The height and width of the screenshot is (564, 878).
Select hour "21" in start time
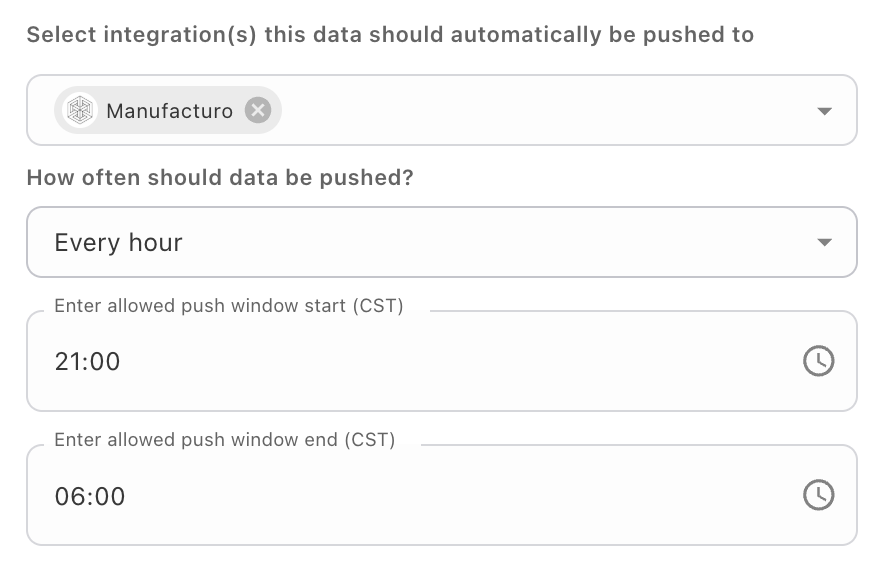68,361
